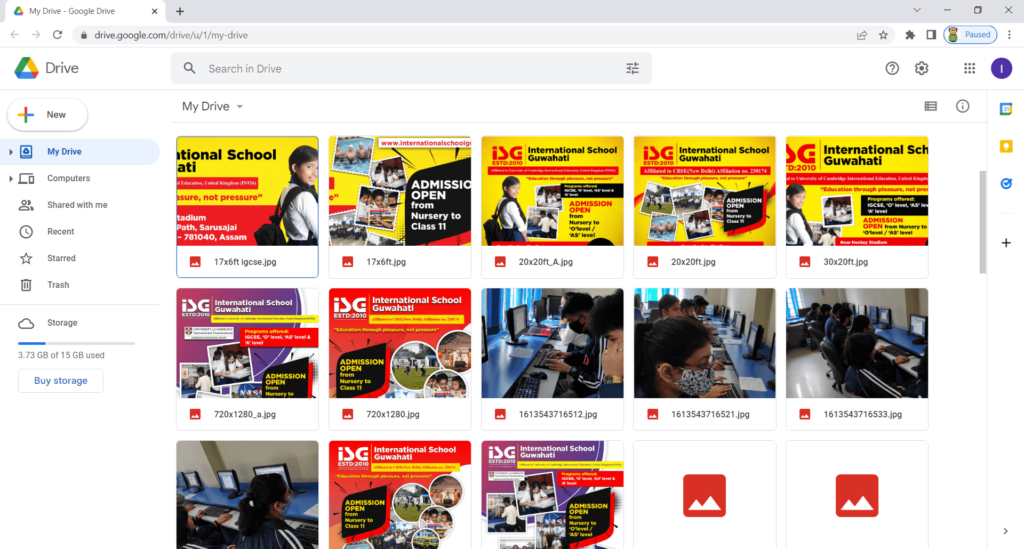
Task: Open search options filter icon
Action: tap(632, 69)
